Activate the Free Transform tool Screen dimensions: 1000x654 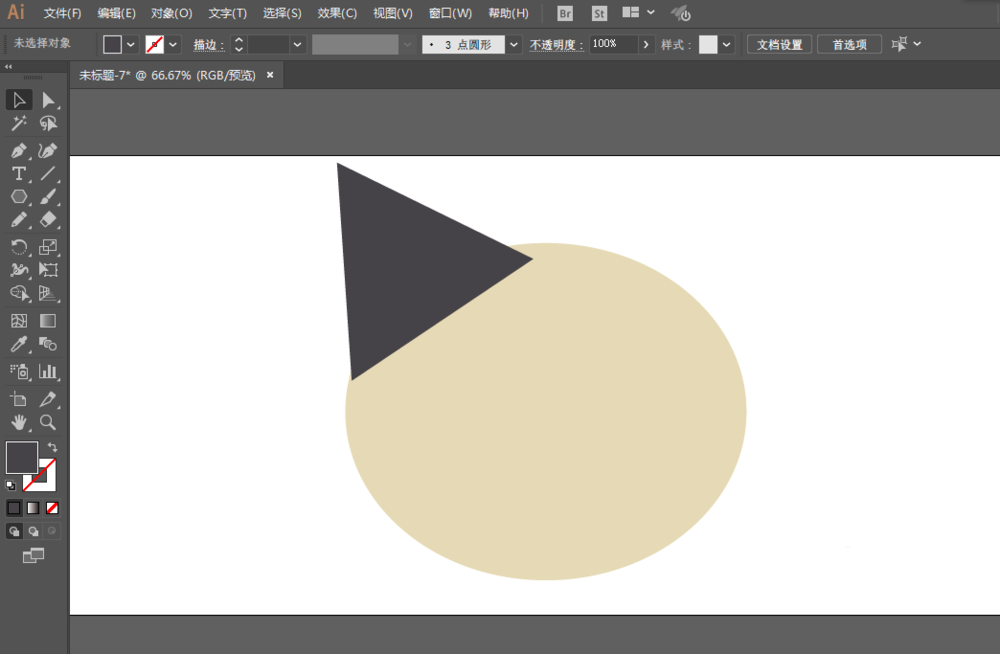coord(48,269)
